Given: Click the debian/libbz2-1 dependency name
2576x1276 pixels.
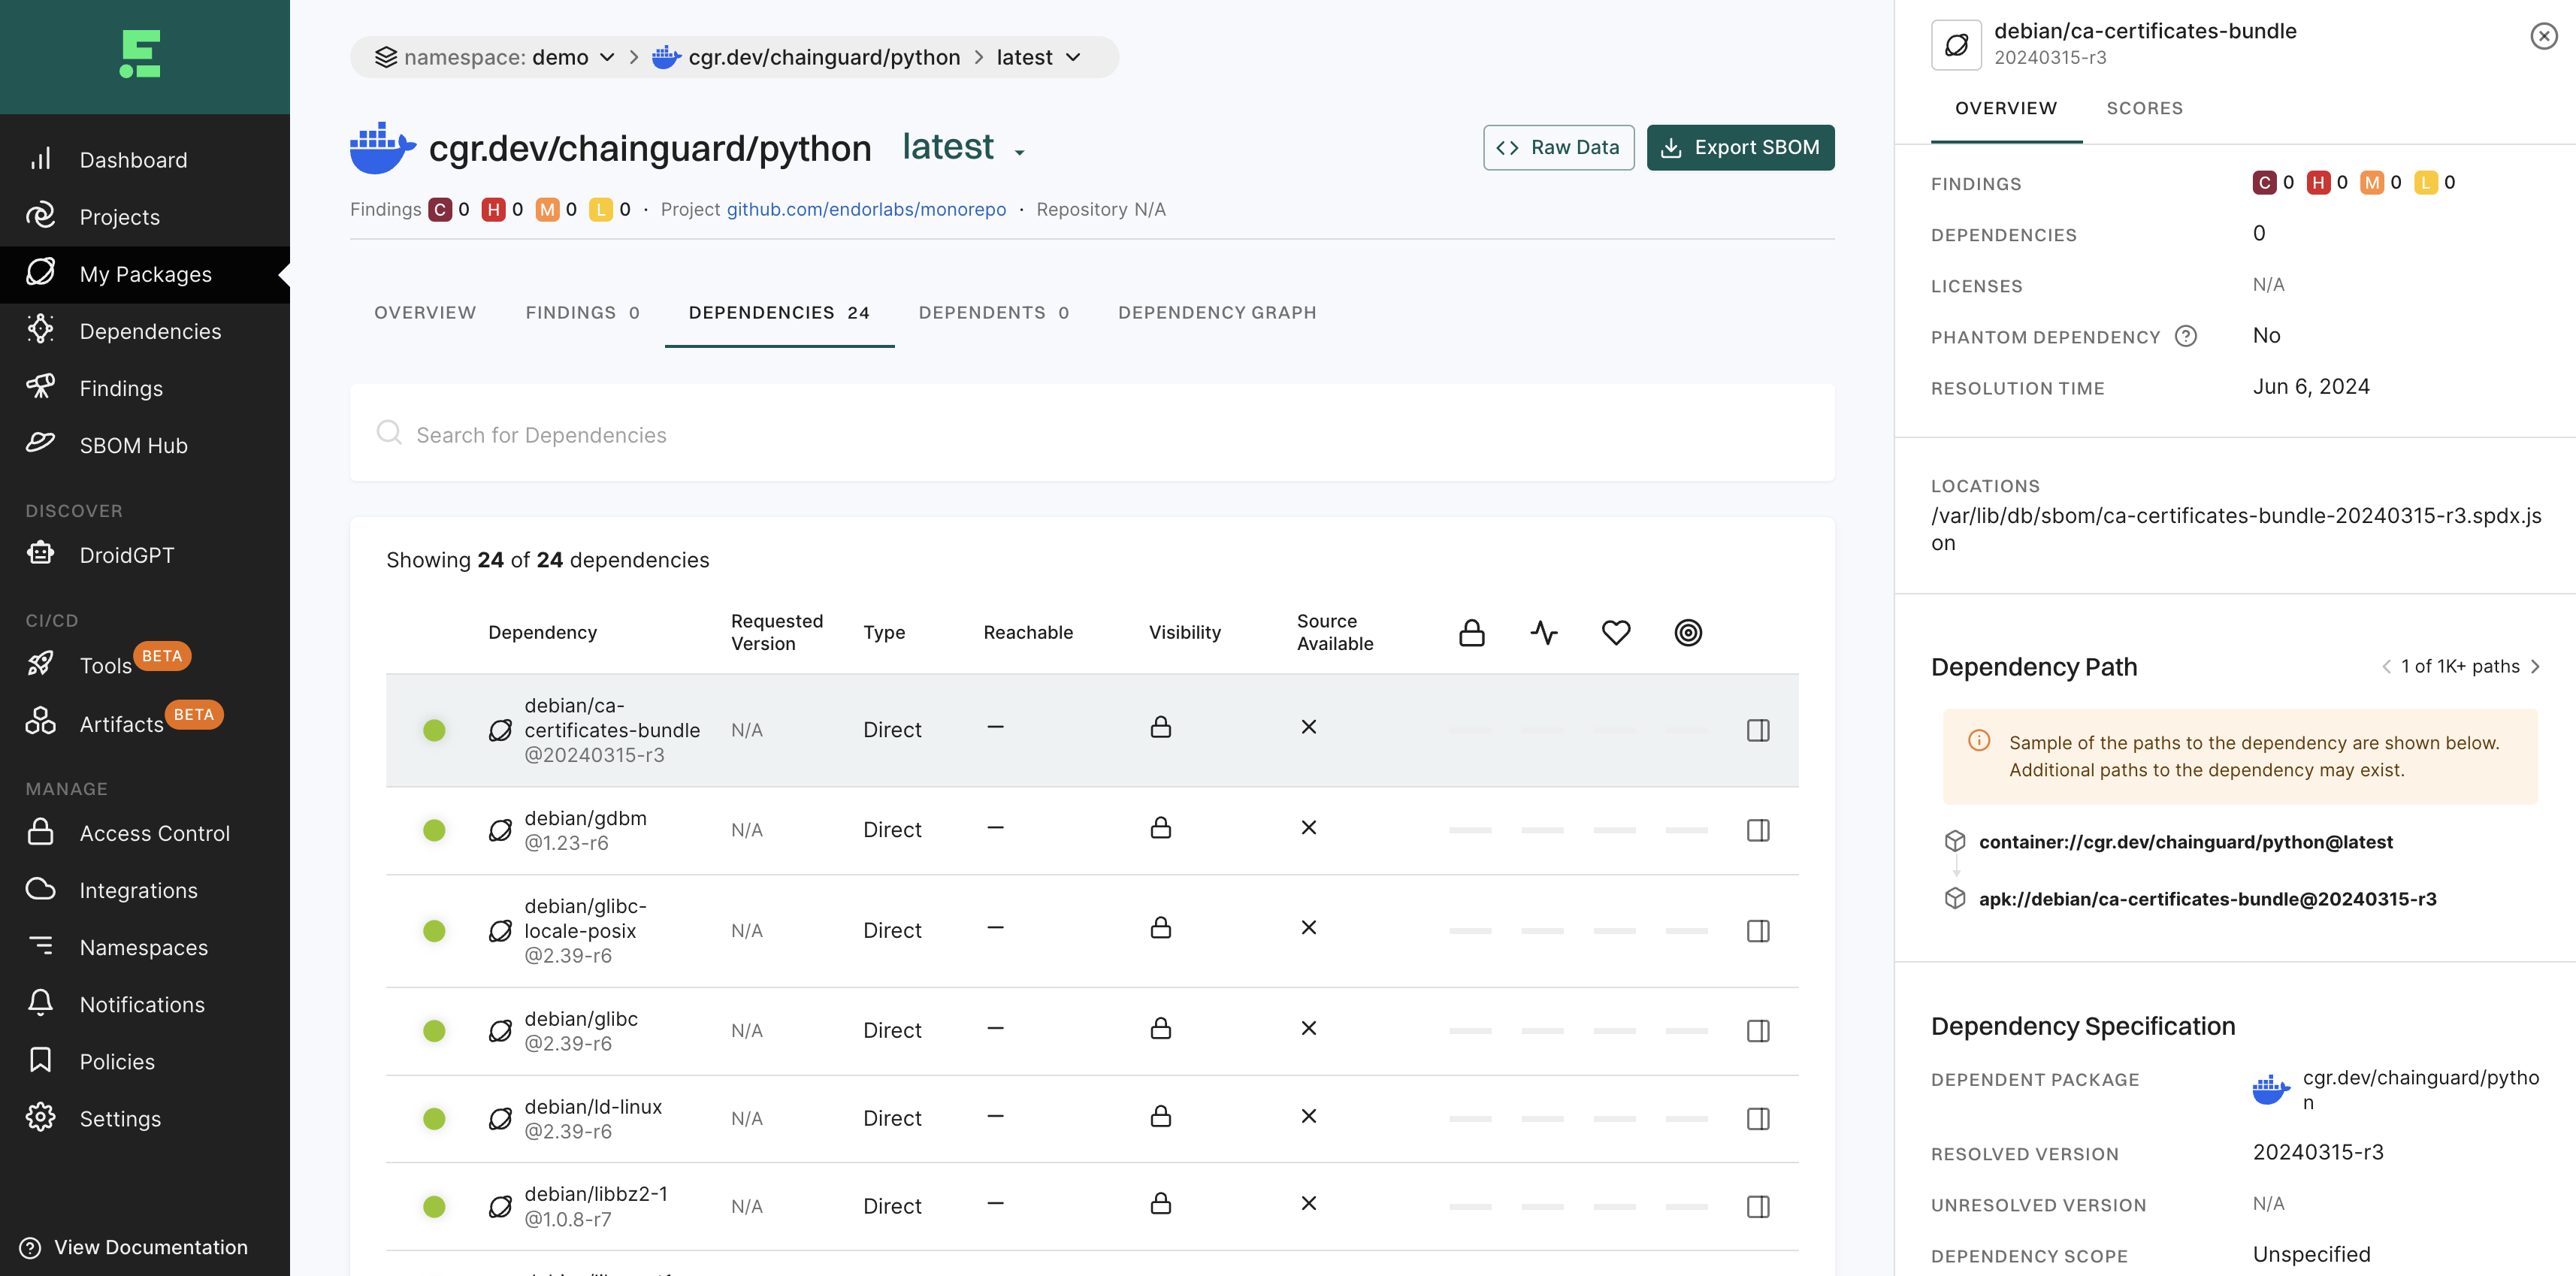Looking at the screenshot, I should pos(596,1193).
